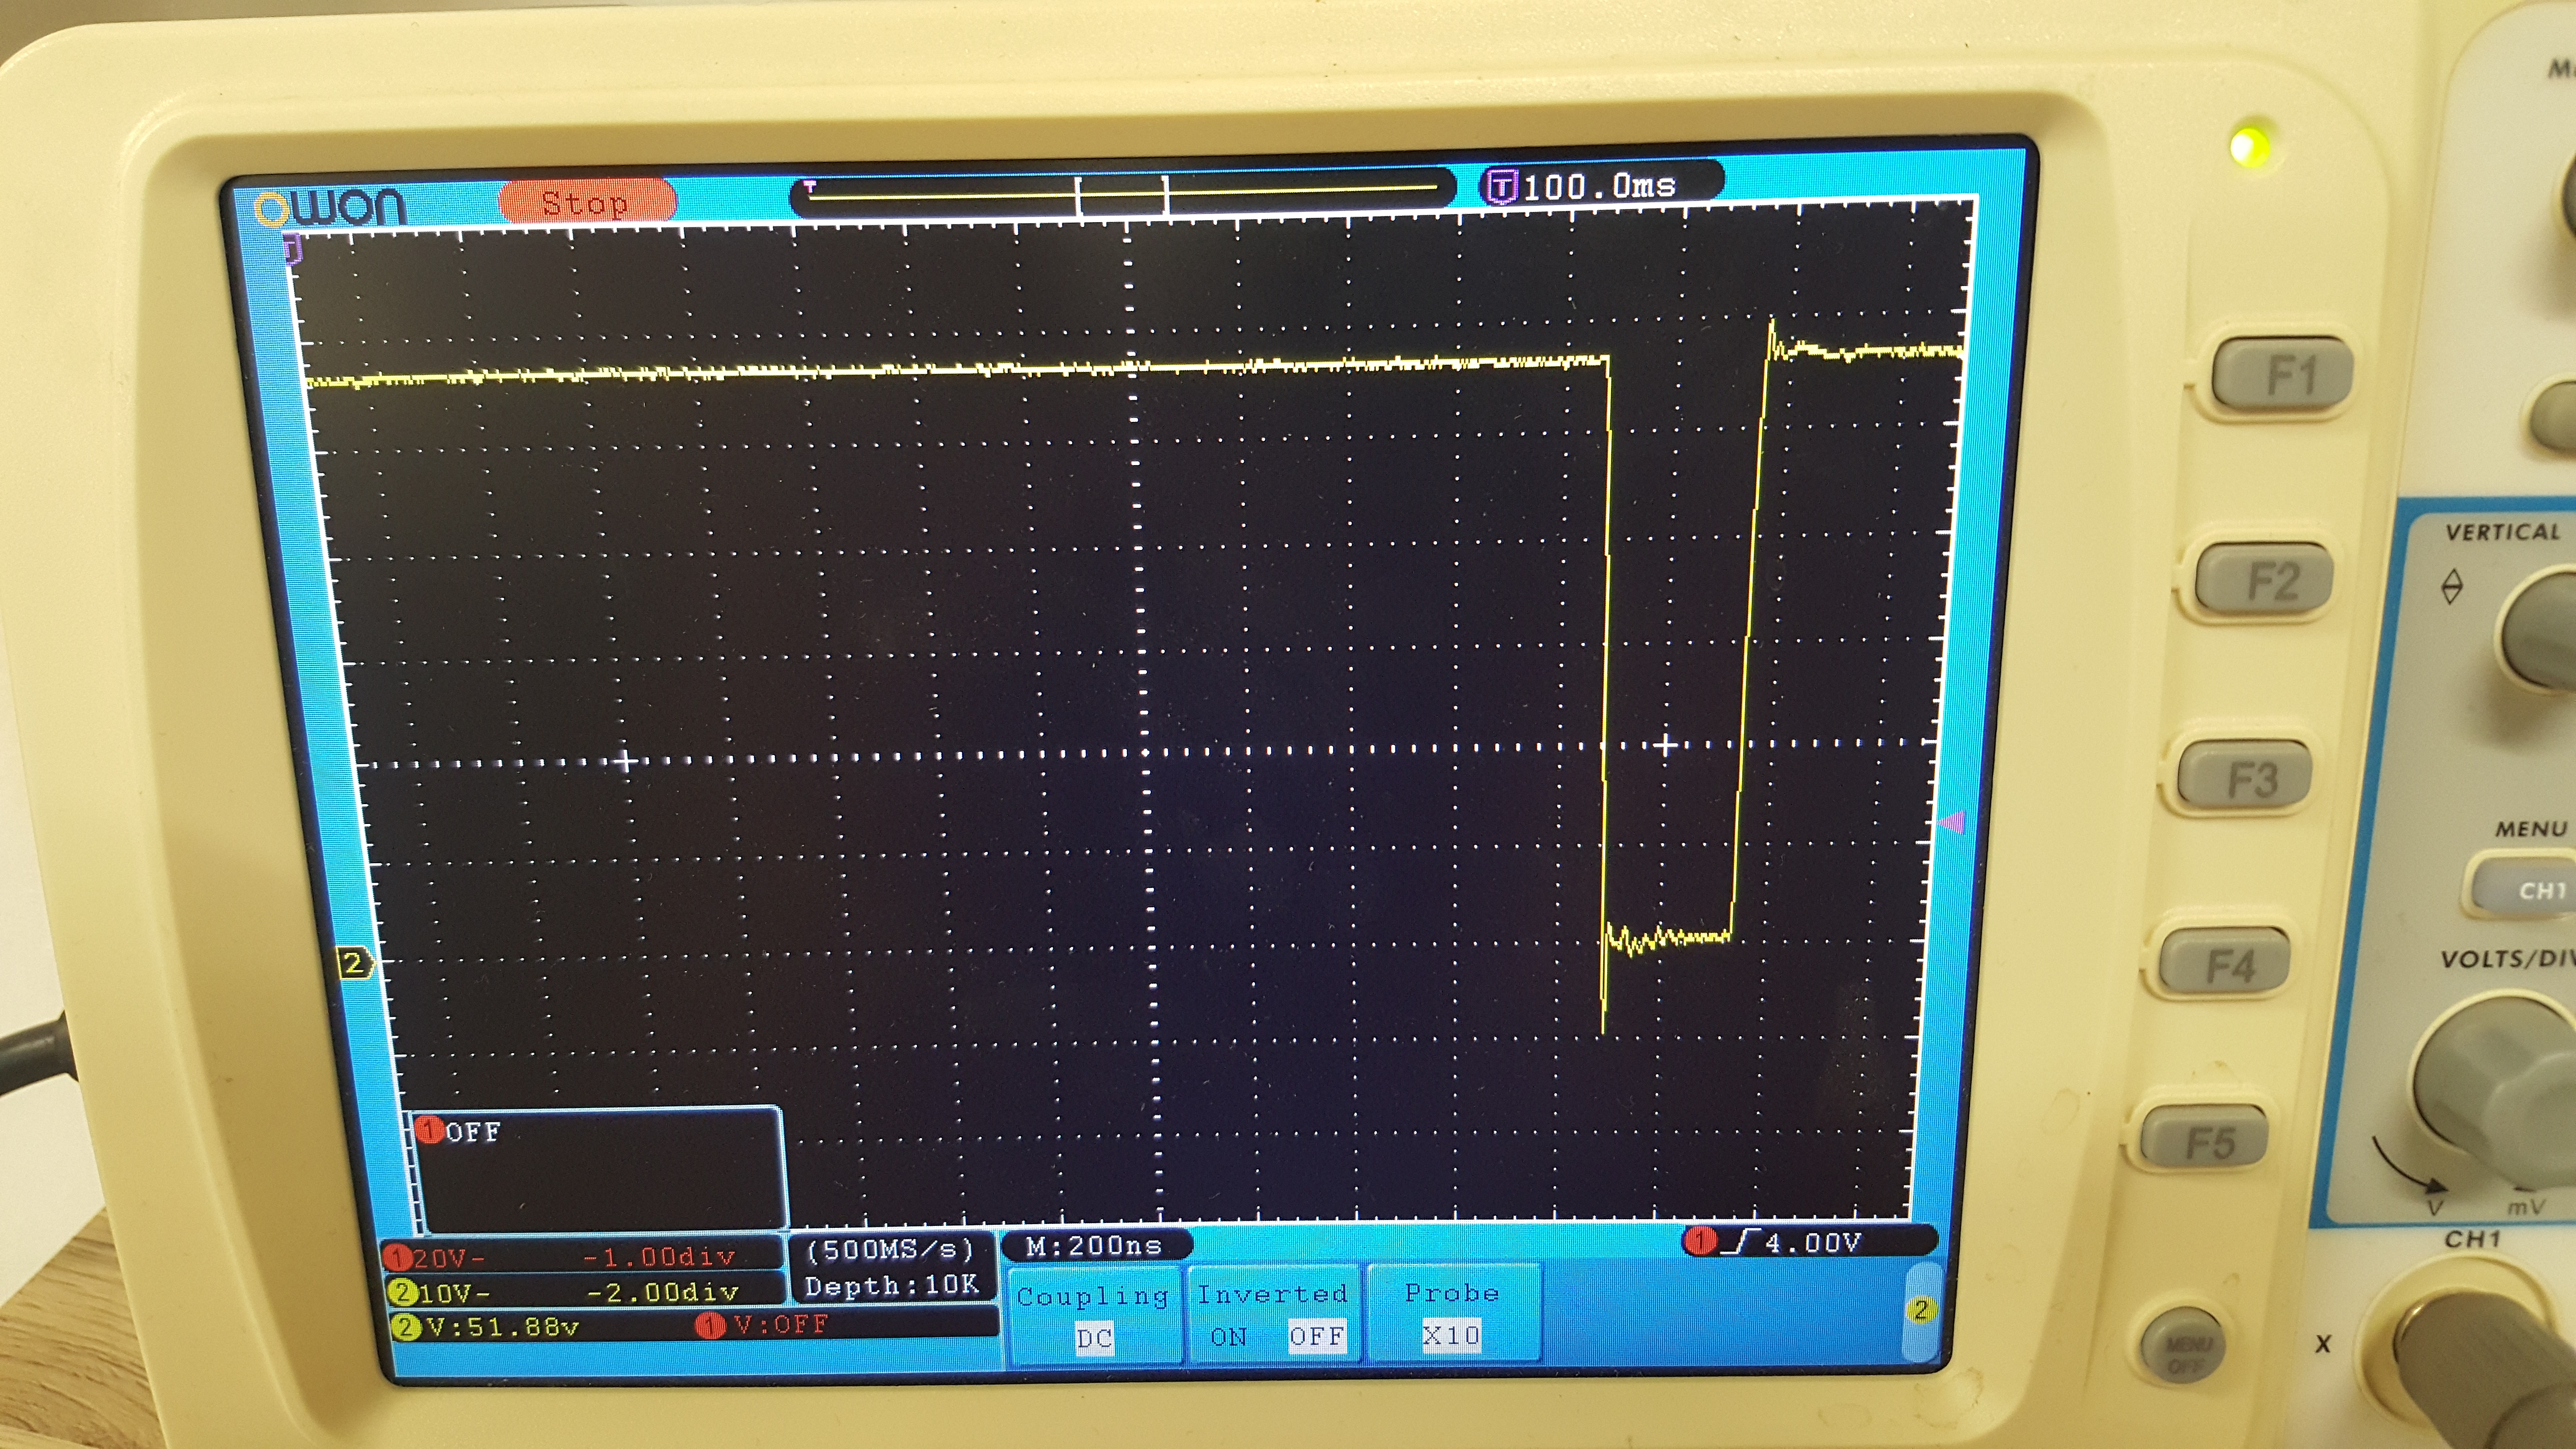This screenshot has width=2576, height=1449.
Task: Tap the 100.0ms time readout
Action: (1598, 186)
